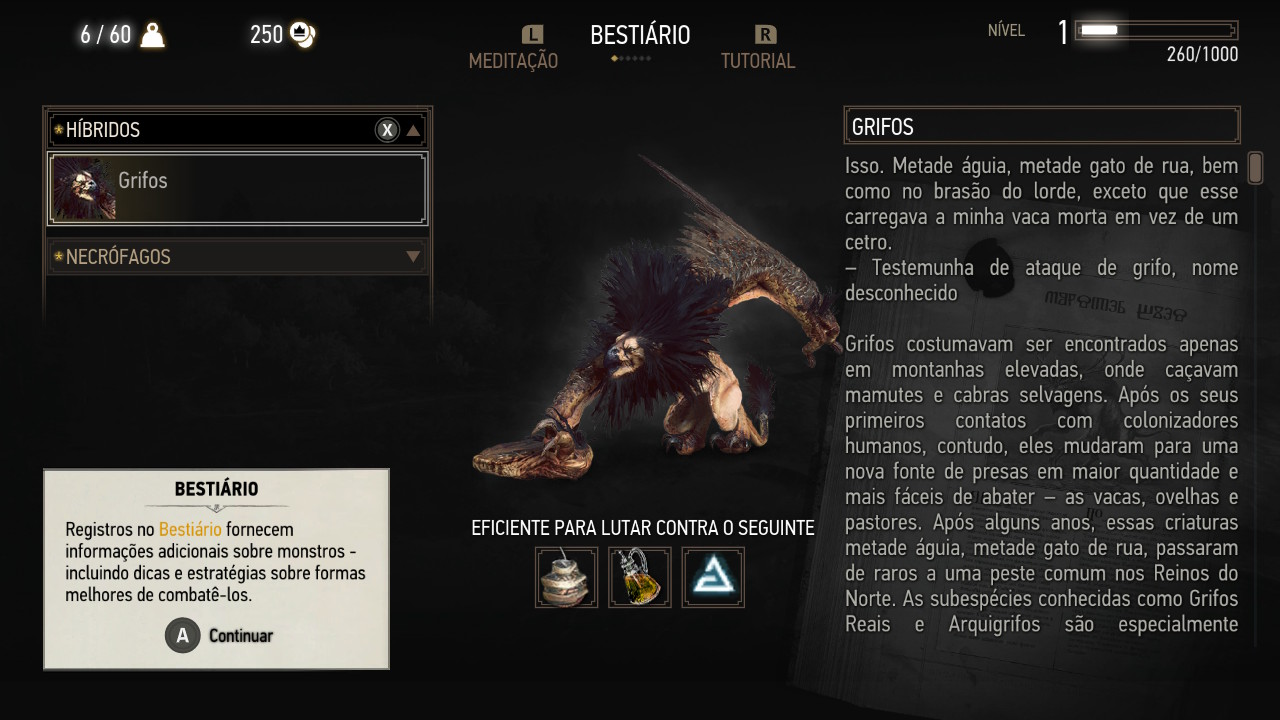Click the A button icon beside Continuar

tap(182, 635)
